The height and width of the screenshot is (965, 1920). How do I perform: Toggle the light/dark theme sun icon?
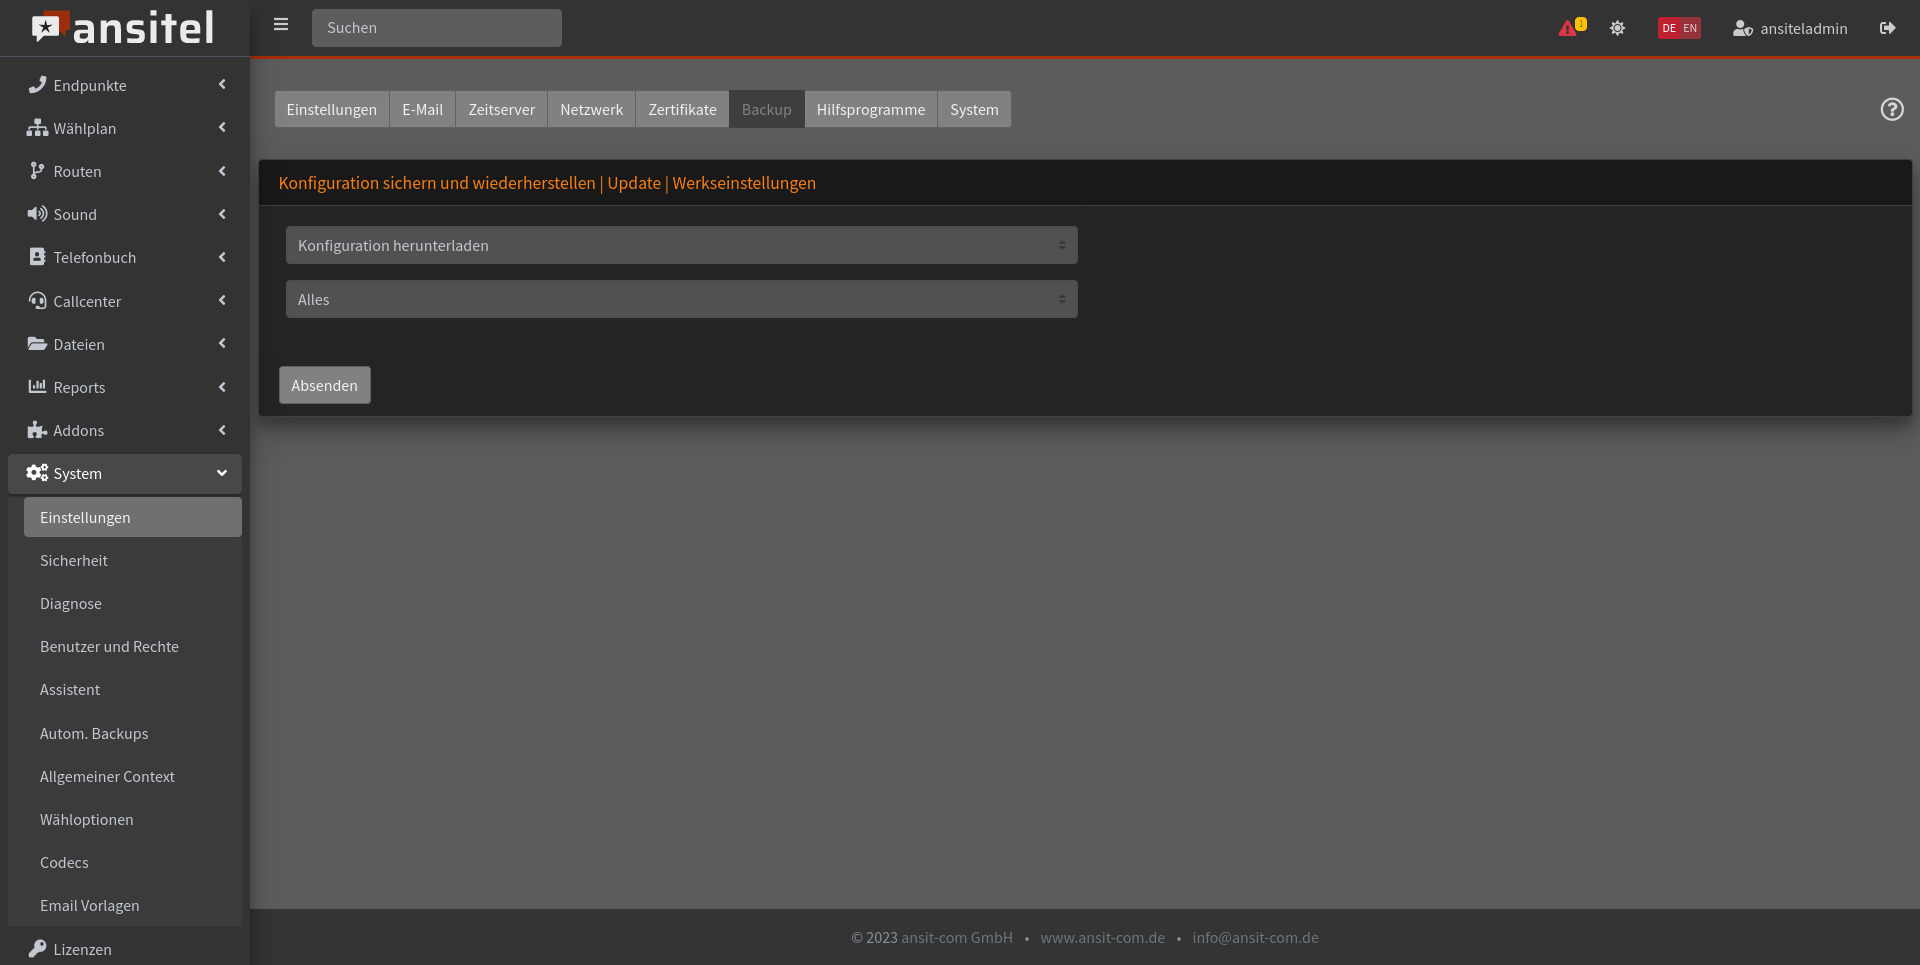point(1617,28)
